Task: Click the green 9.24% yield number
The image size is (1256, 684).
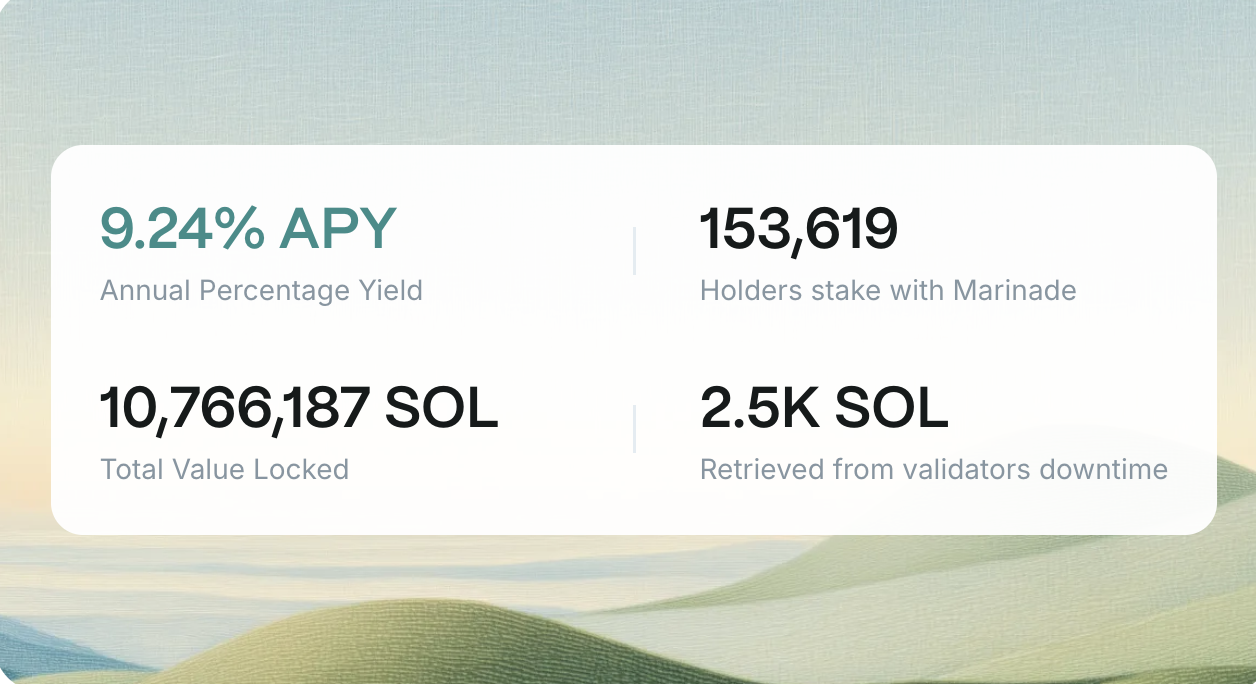Action: coord(182,230)
